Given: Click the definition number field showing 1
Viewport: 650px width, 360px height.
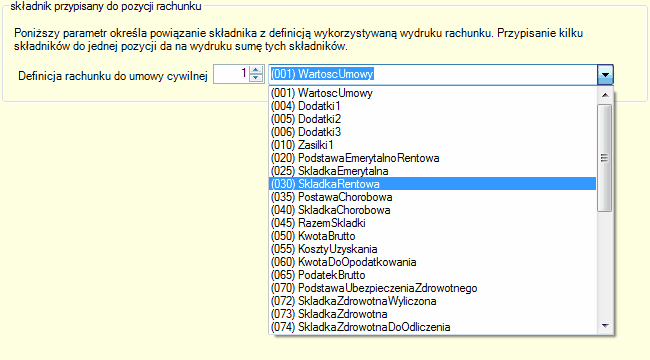Looking at the screenshot, I should coord(231,75).
